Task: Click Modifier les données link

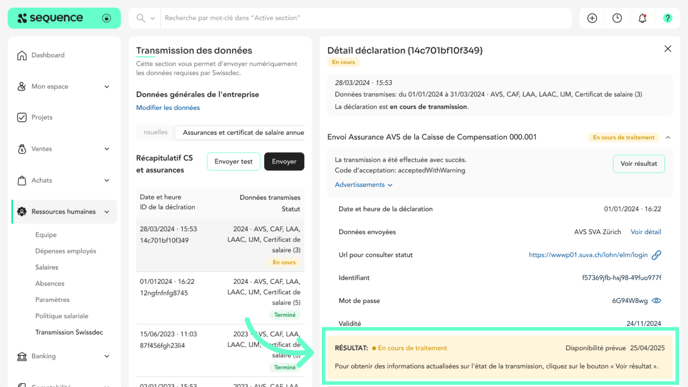Action: tap(168, 108)
